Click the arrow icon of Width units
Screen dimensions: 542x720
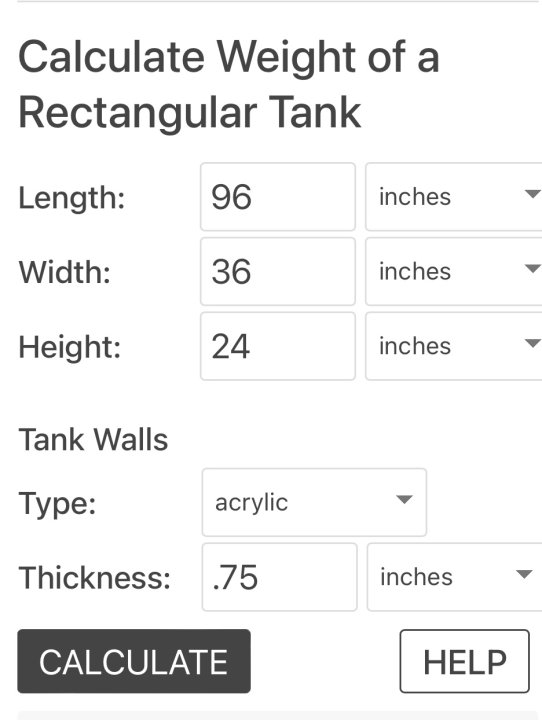(532, 269)
